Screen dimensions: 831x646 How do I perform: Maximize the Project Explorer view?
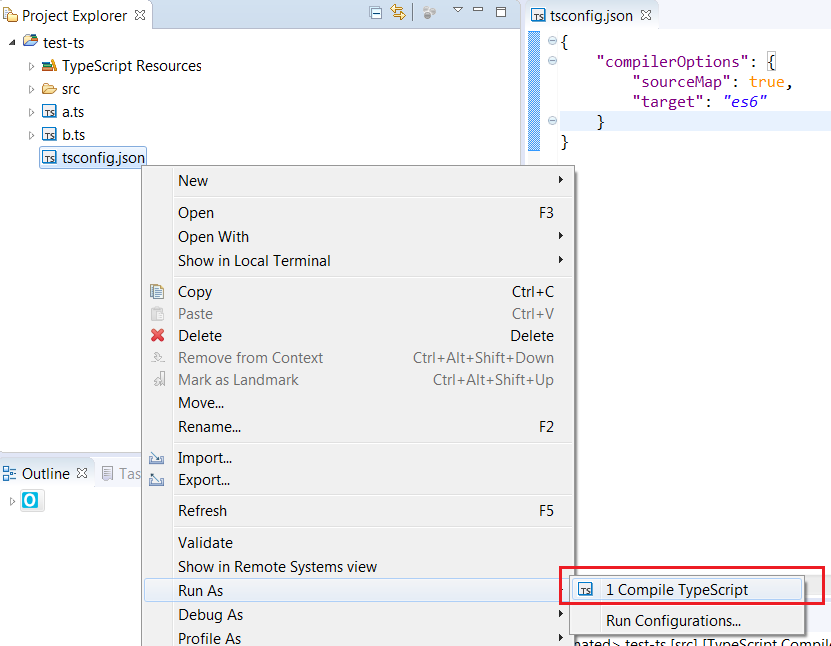(x=503, y=10)
